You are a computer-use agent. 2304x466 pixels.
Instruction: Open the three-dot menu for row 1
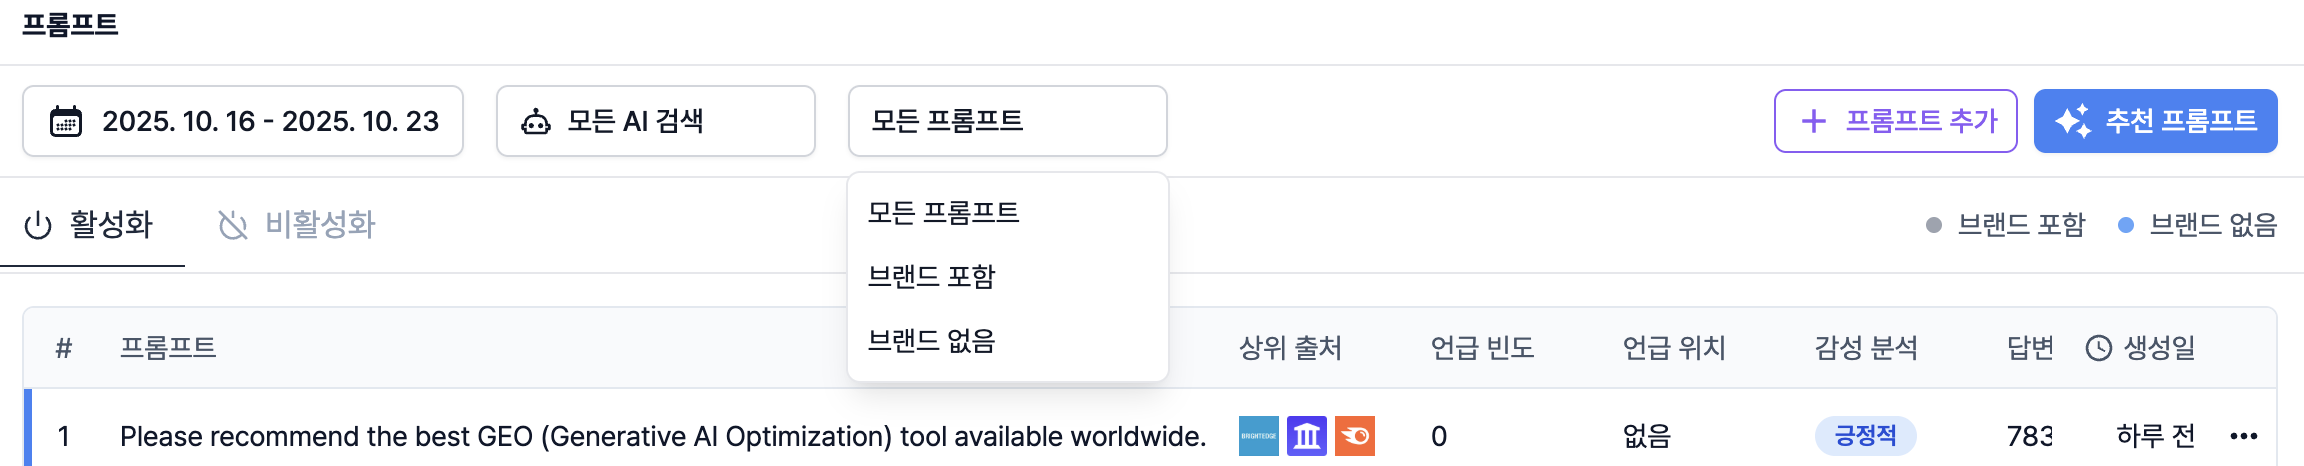(x=2244, y=436)
